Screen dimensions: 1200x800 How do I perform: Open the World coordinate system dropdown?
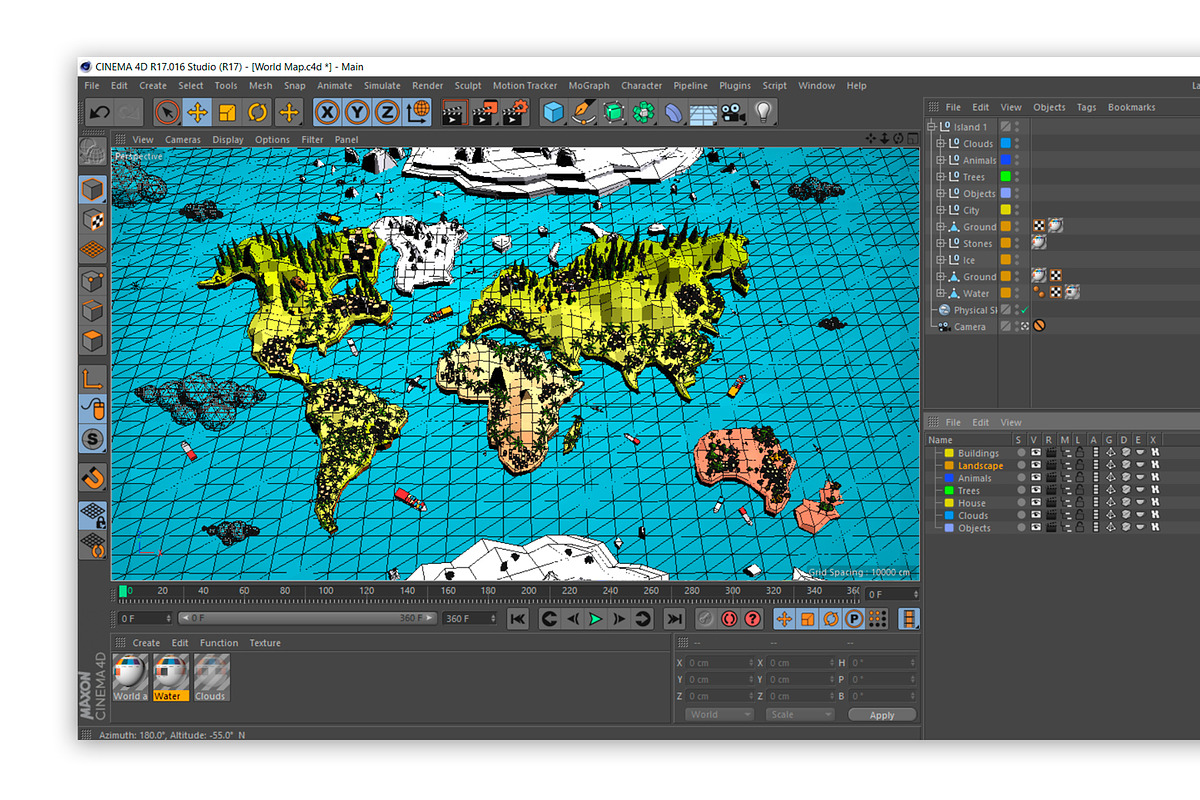(x=720, y=714)
